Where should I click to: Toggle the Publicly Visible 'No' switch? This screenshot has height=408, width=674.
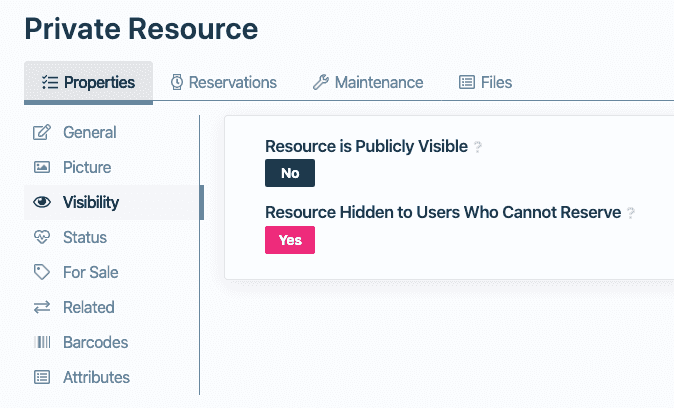click(x=290, y=173)
